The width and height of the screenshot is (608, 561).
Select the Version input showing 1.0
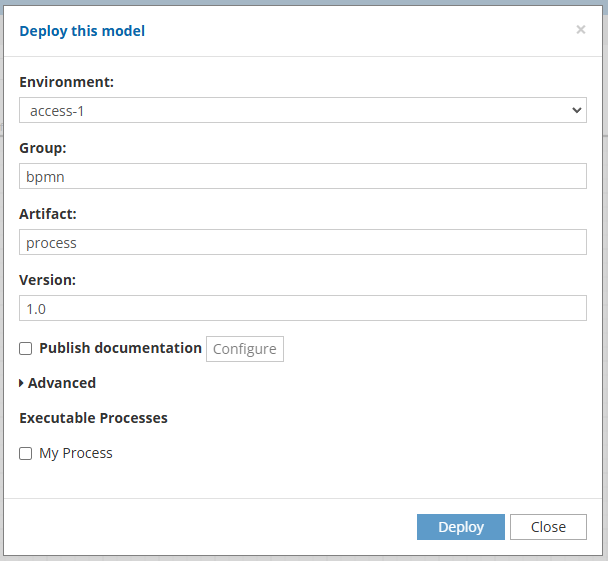click(302, 308)
